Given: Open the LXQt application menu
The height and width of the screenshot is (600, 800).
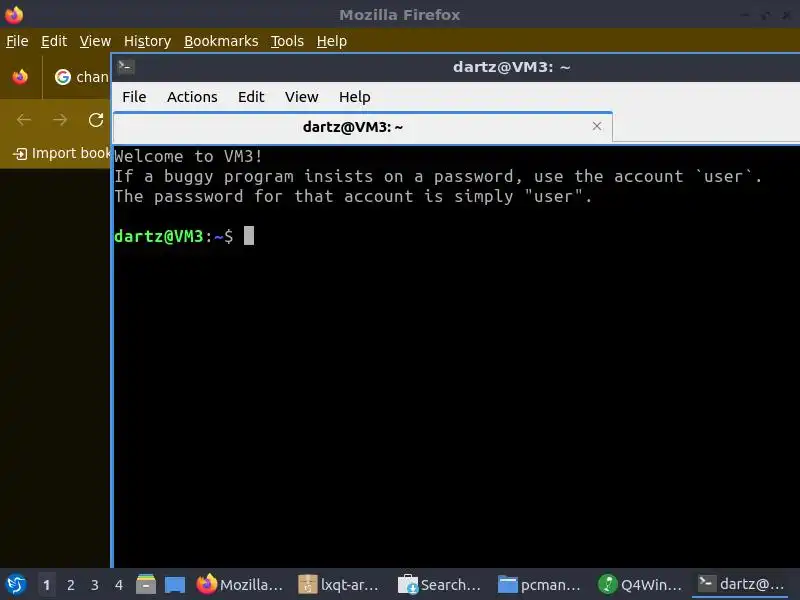Looking at the screenshot, I should [x=16, y=585].
